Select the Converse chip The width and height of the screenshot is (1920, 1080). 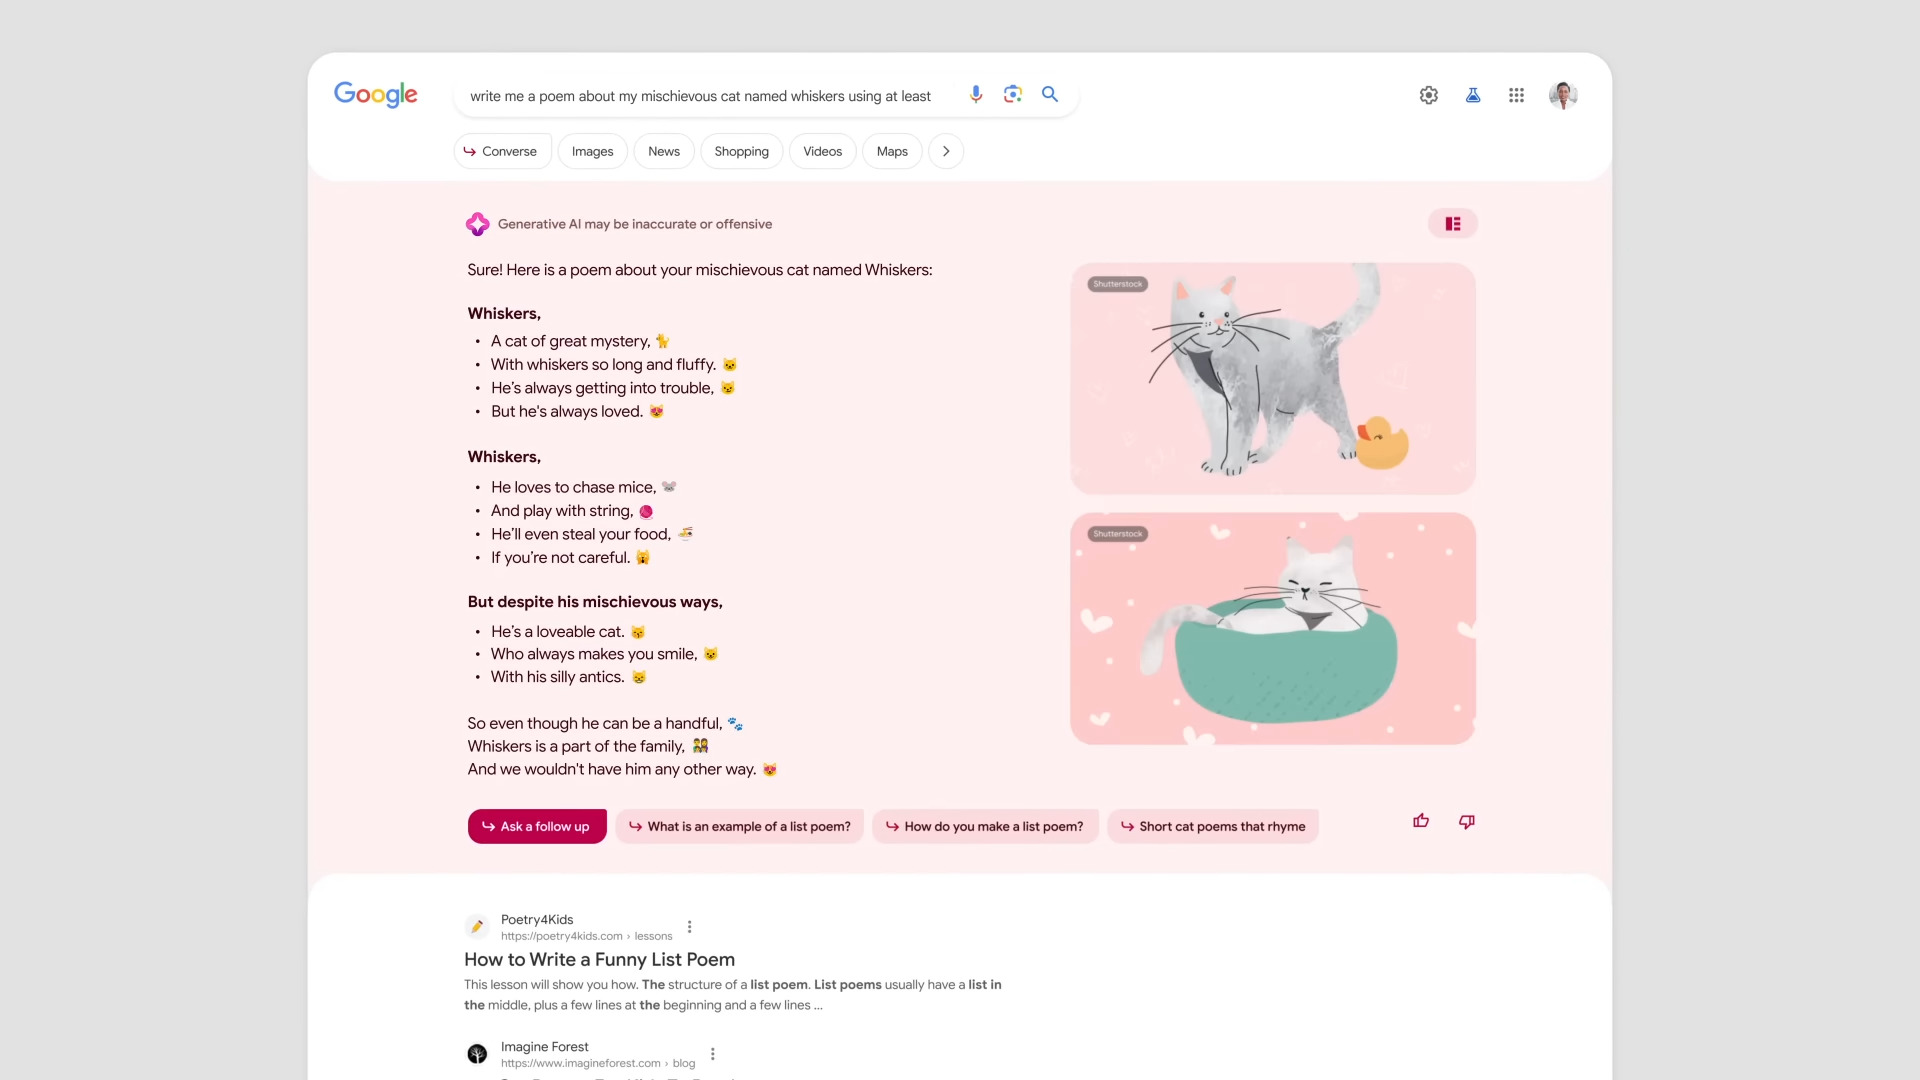[502, 152]
